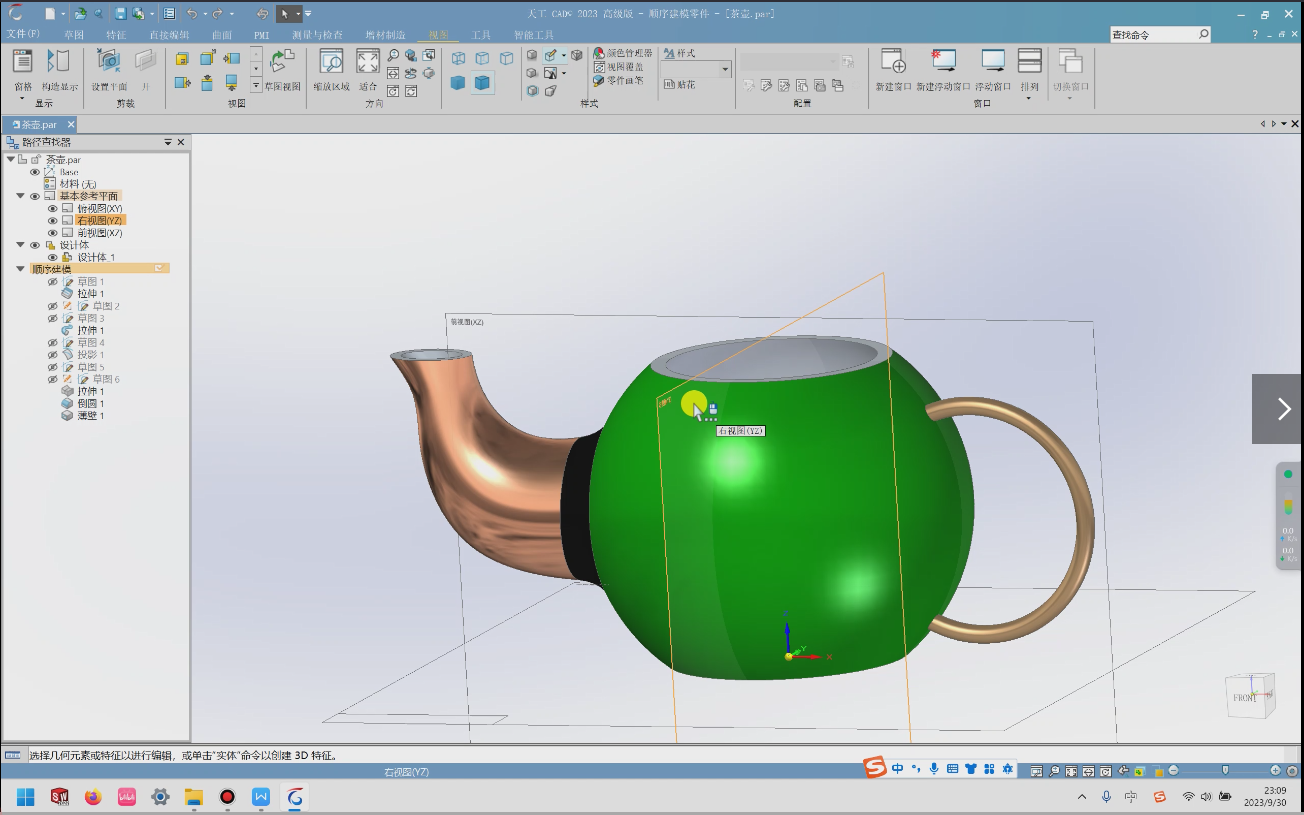This screenshot has width=1304, height=815.
Task: Select the 缩放区域 zoom area tool
Action: click(x=331, y=62)
